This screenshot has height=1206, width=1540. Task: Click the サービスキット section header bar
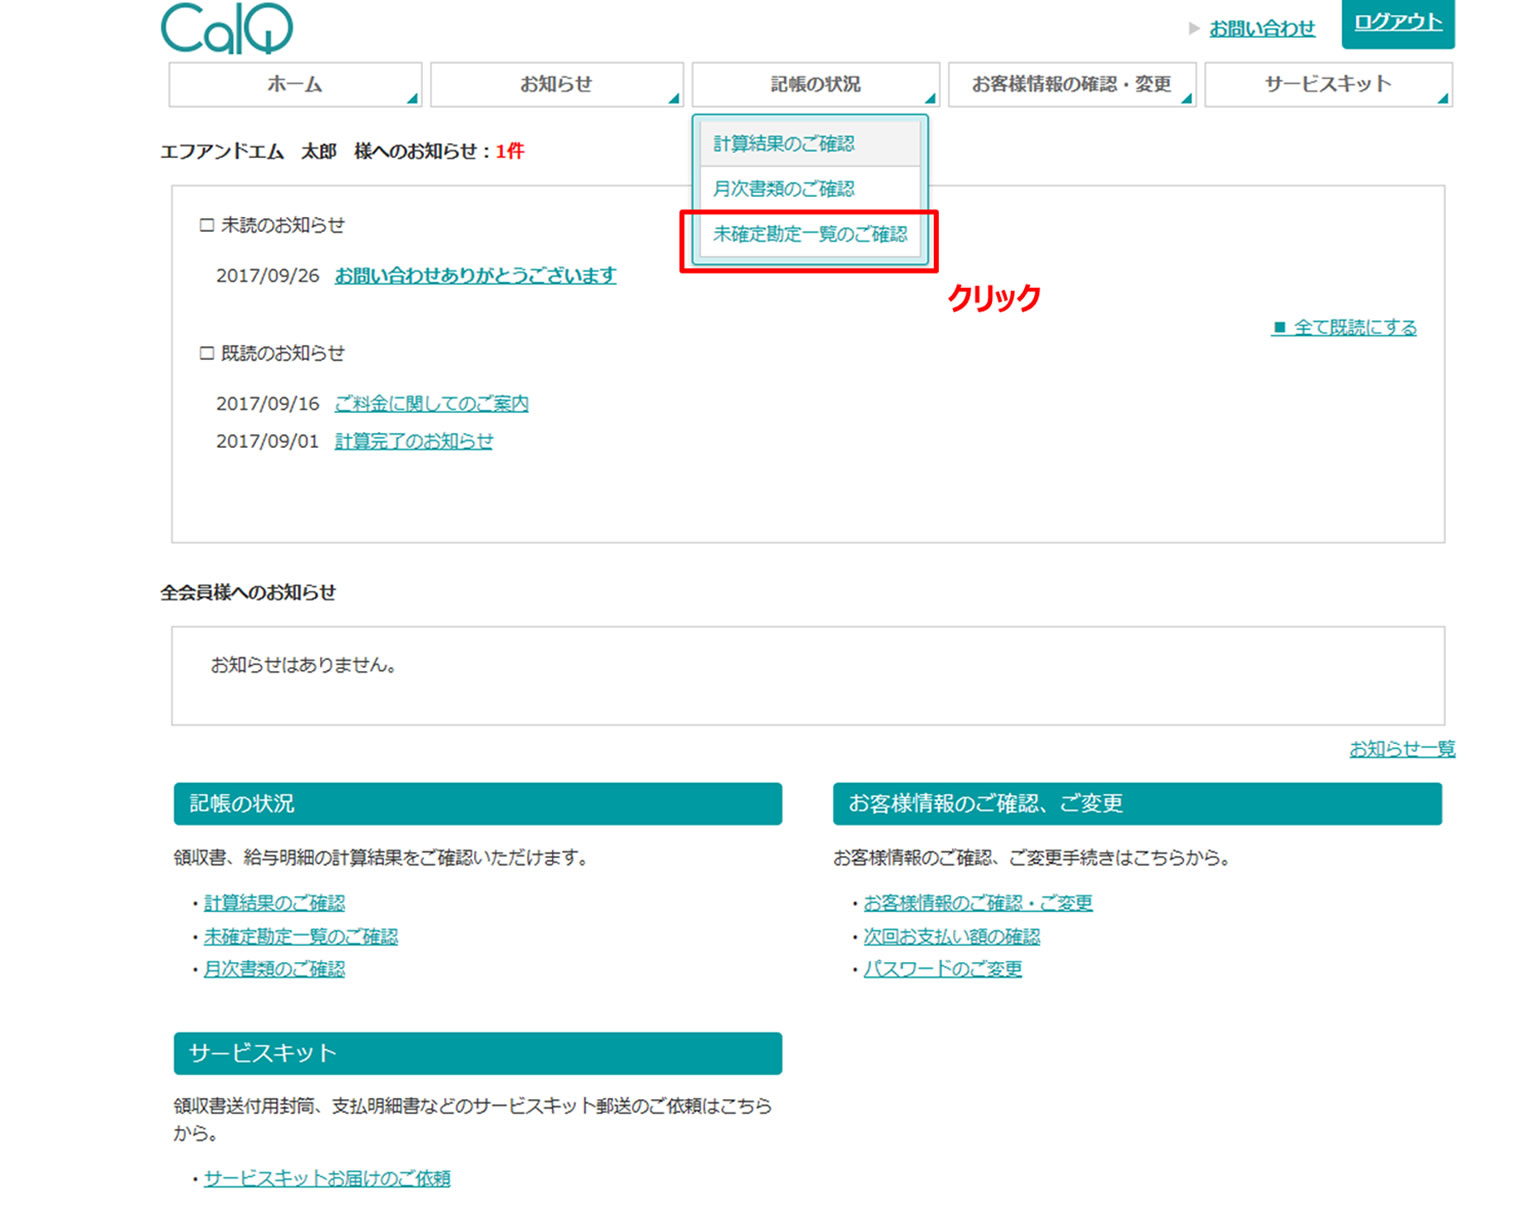pyautogui.click(x=478, y=1054)
